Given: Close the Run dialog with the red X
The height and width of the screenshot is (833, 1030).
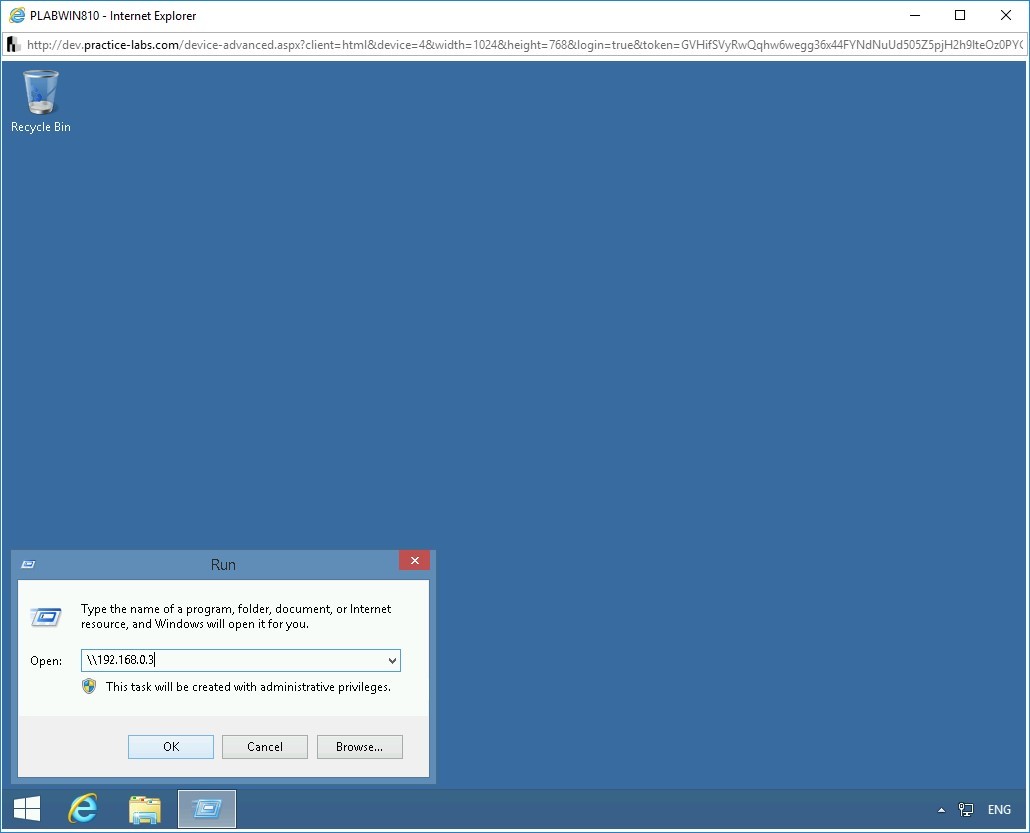Looking at the screenshot, I should tap(414, 560).
